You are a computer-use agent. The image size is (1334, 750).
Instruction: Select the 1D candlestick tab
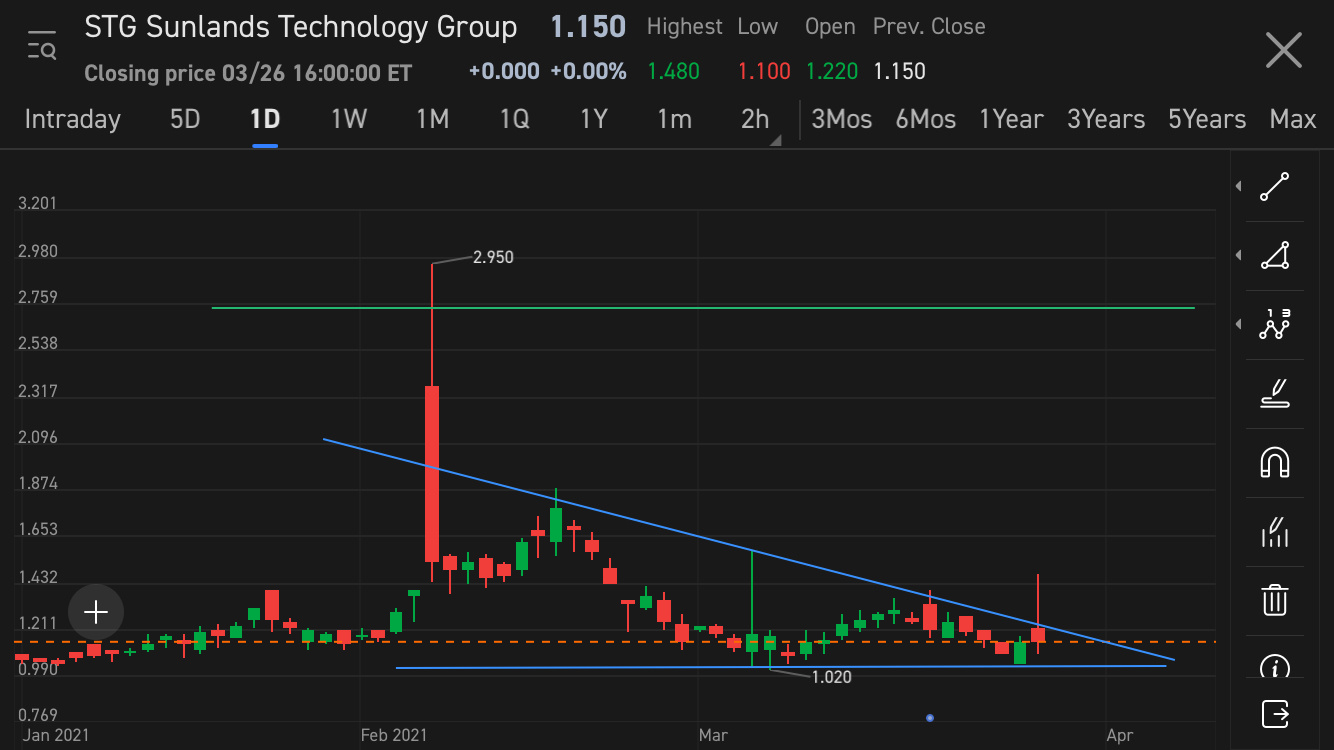[x=265, y=119]
